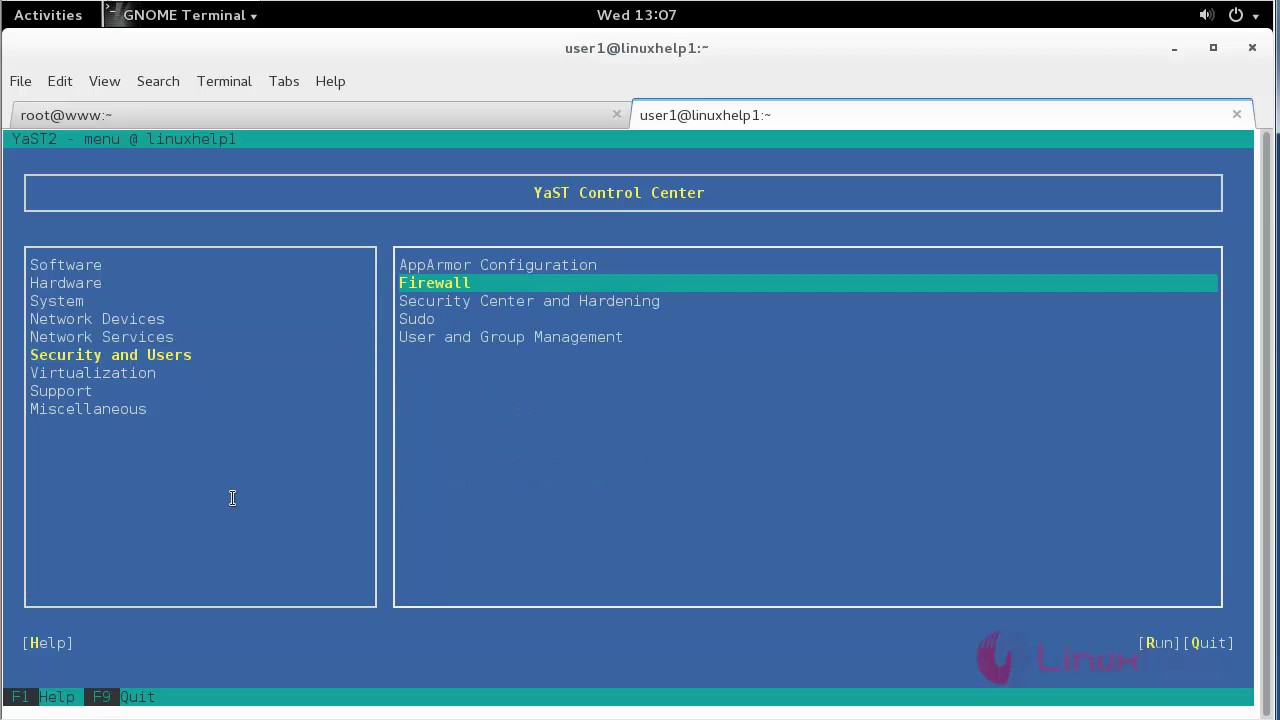Image resolution: width=1280 pixels, height=720 pixels.
Task: Open the File menu
Action: (x=20, y=81)
